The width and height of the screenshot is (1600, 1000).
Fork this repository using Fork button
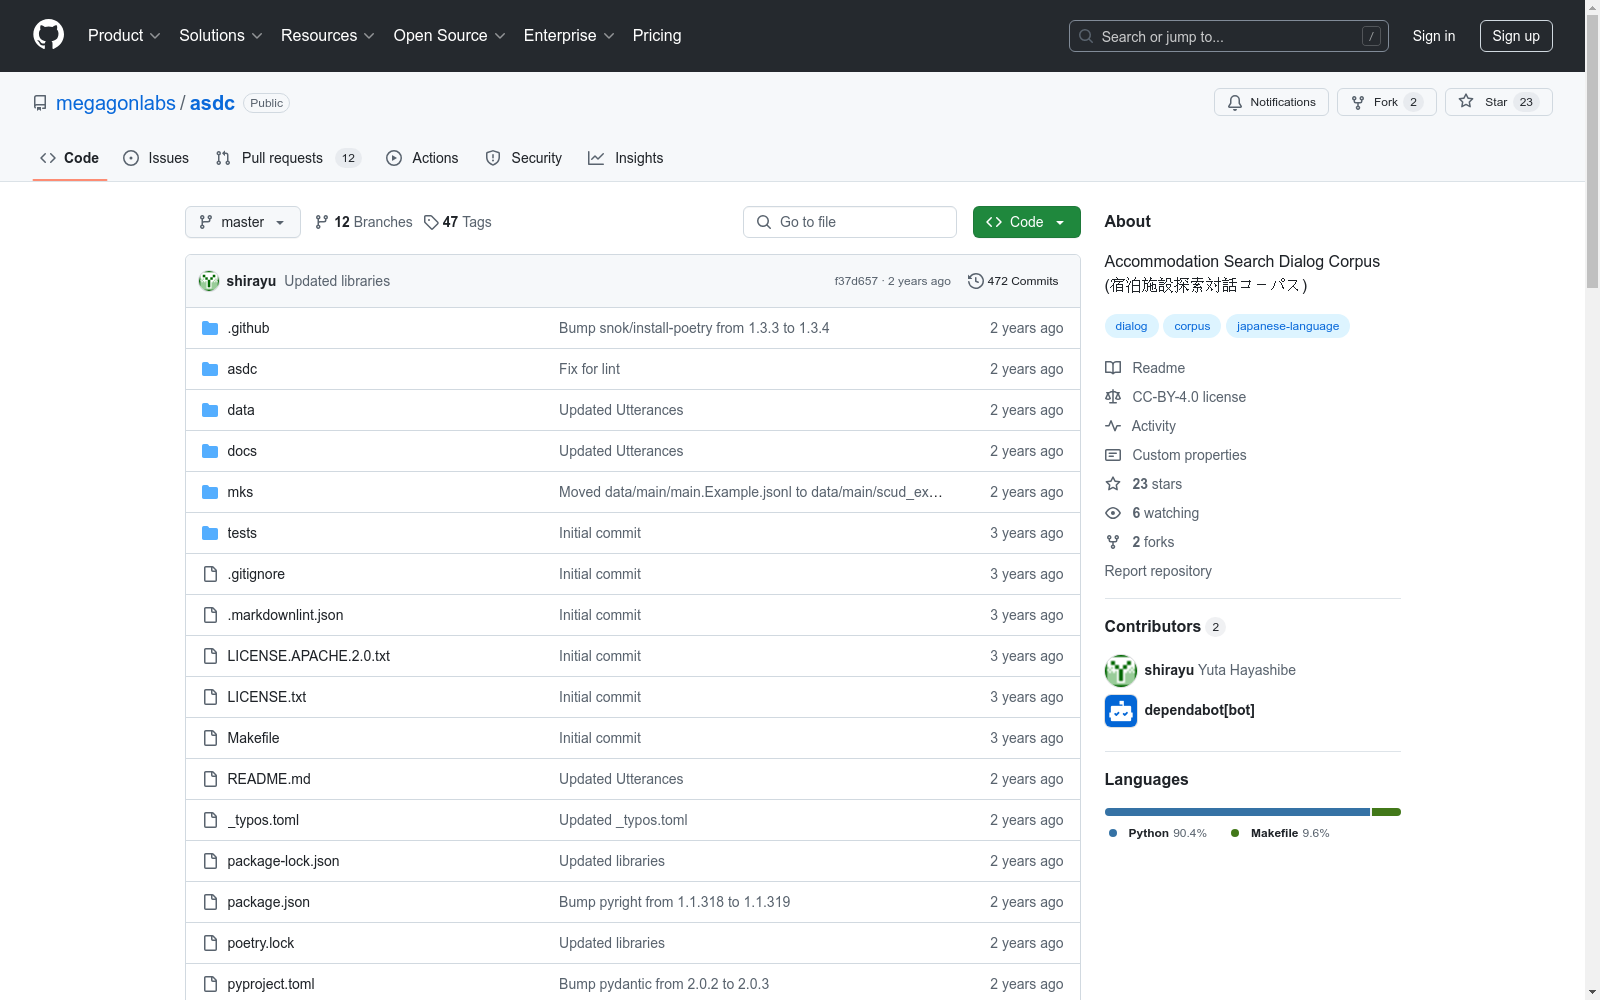point(1386,102)
